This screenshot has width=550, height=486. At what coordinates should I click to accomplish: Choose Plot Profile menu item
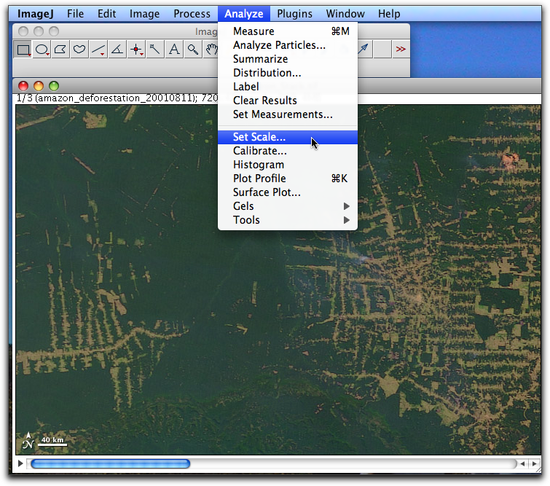click(288, 178)
